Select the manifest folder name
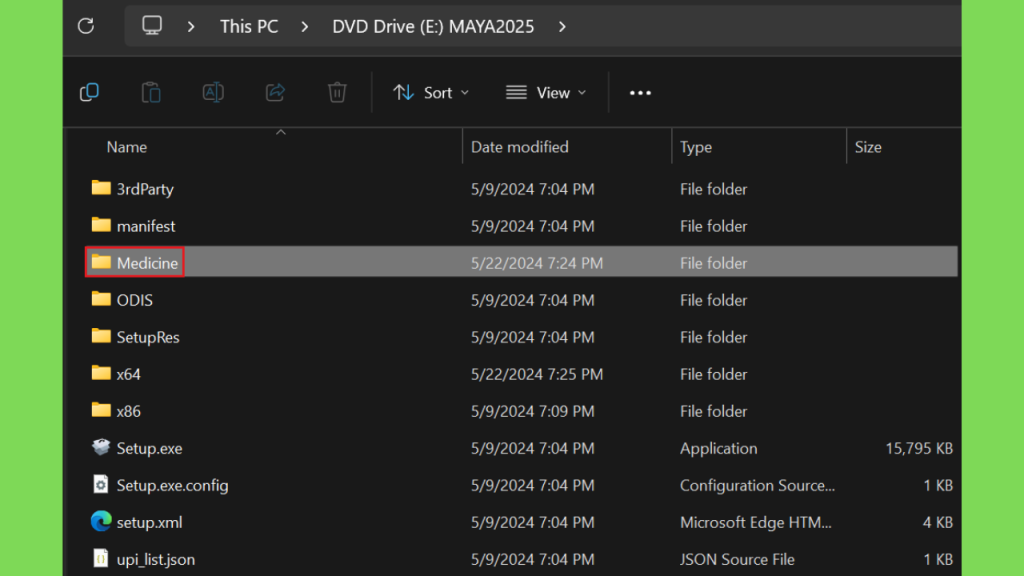This screenshot has width=1024, height=576. pos(146,226)
